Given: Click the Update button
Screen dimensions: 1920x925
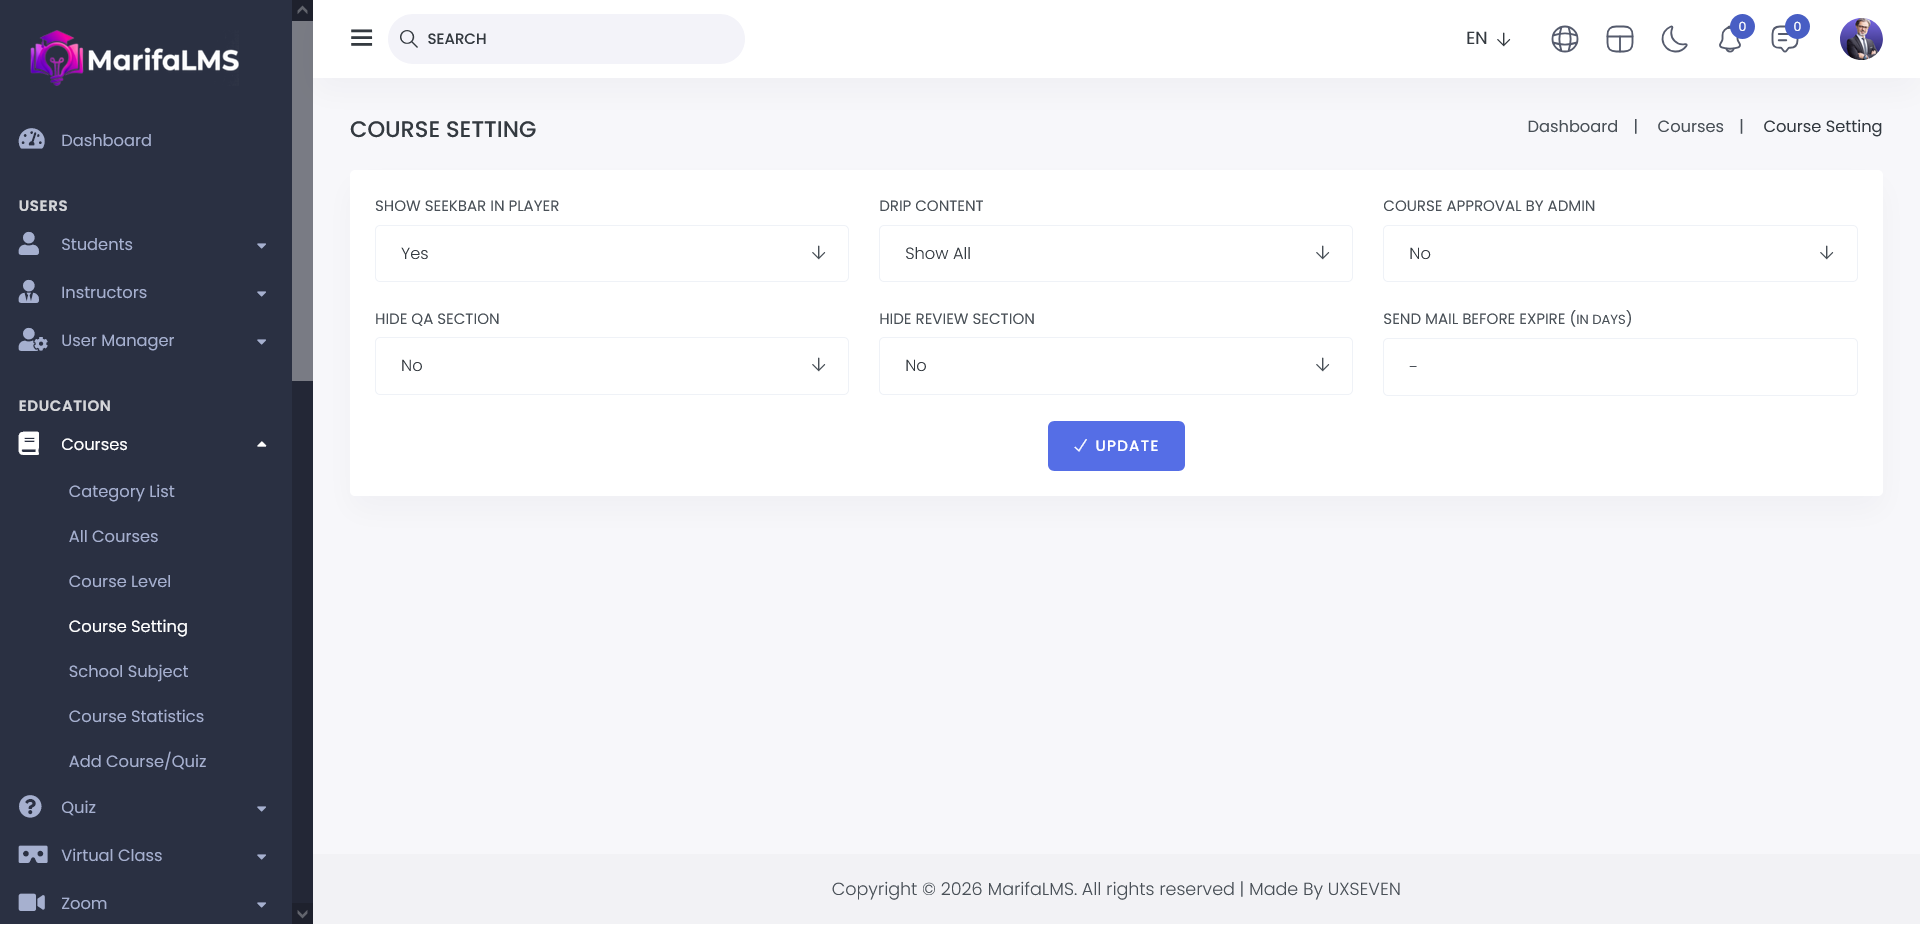Looking at the screenshot, I should click(x=1116, y=446).
